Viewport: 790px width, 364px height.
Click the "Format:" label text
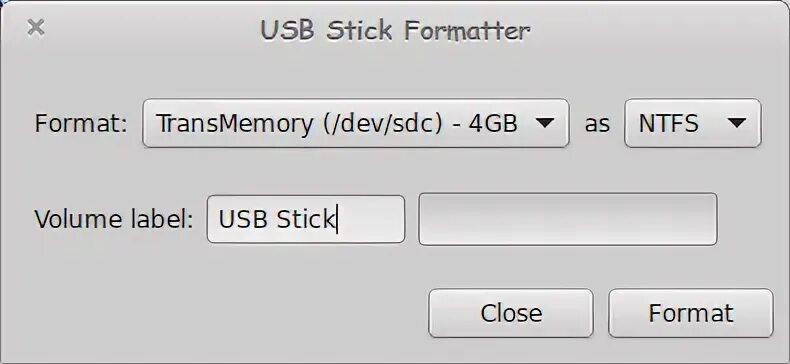pyautogui.click(x=81, y=124)
